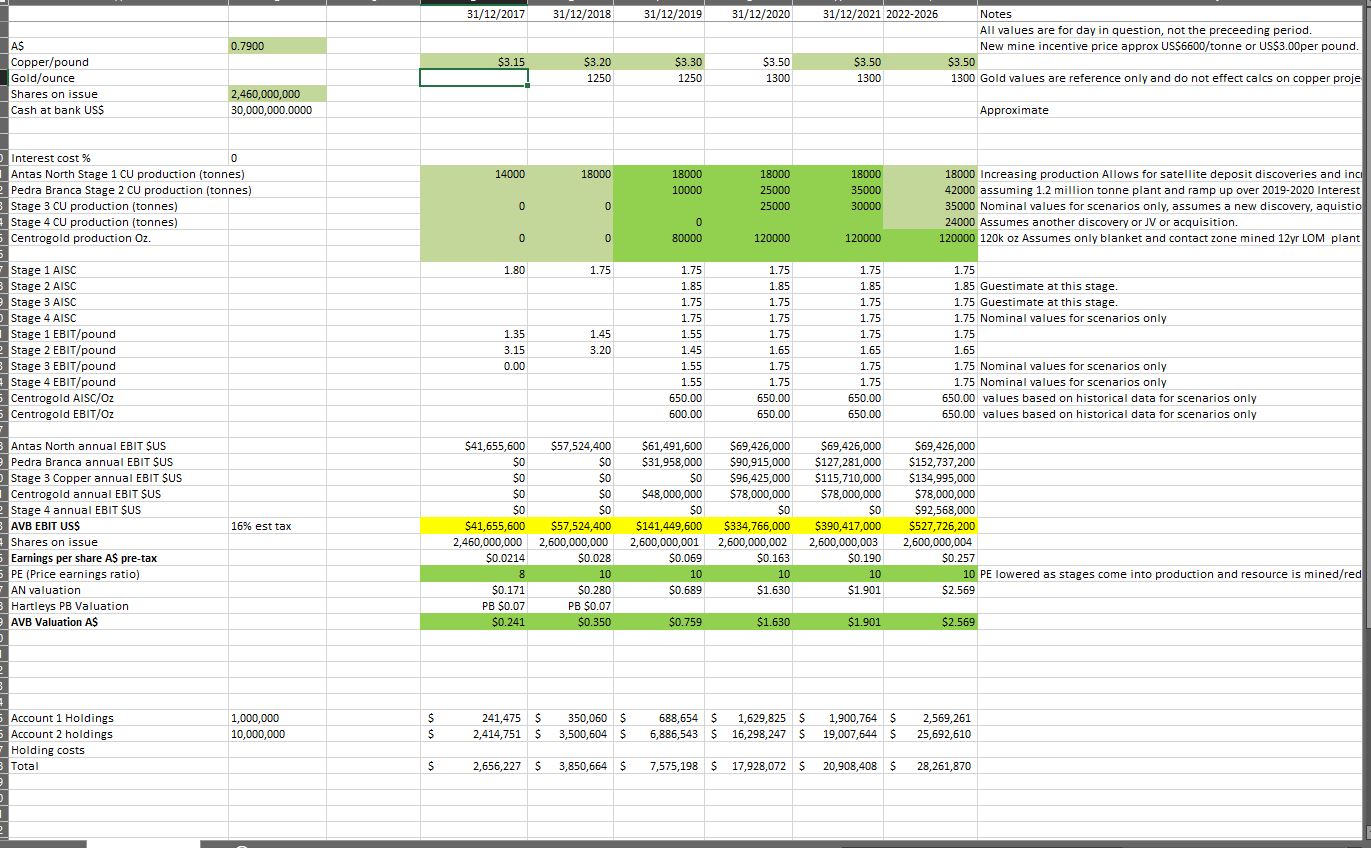Select the Stage 3 AISC row label
1371x848 pixels.
tap(43, 302)
